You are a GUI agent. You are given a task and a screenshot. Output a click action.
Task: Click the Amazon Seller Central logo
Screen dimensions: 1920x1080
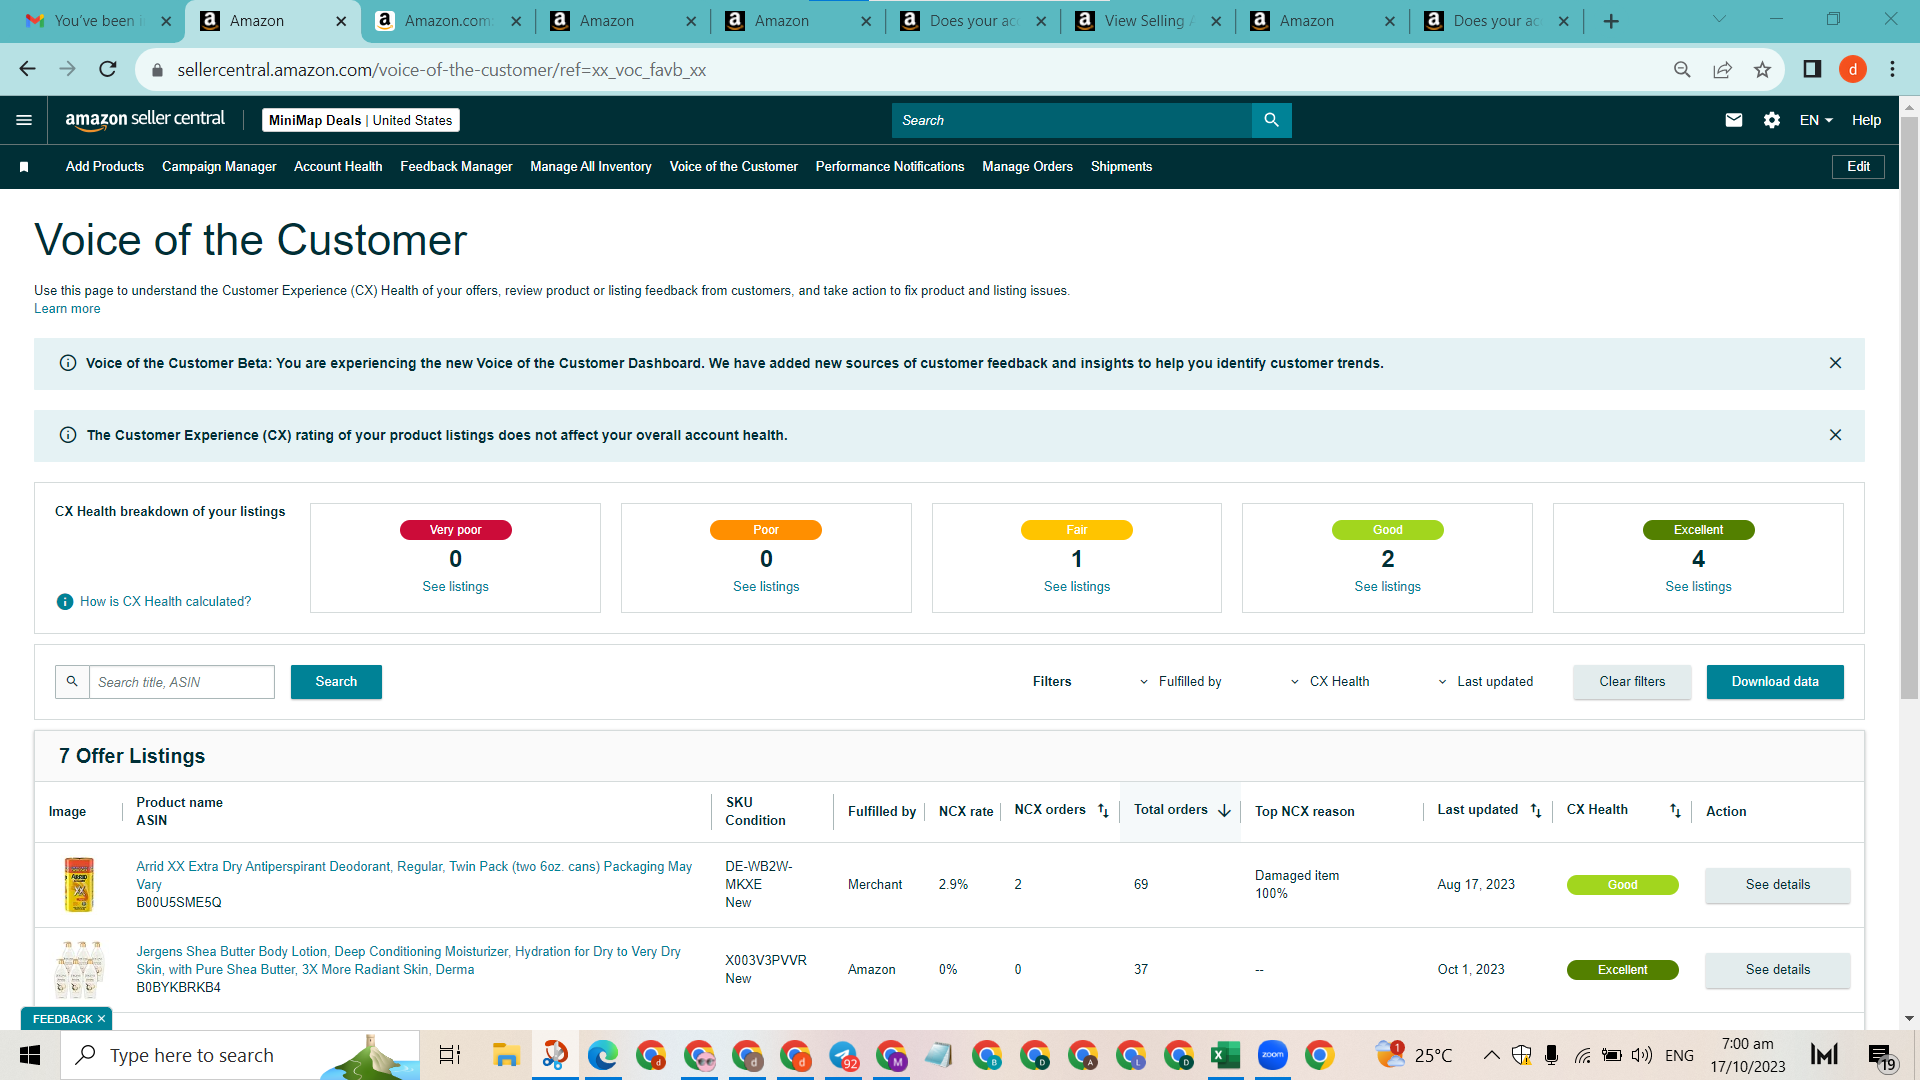[x=145, y=119]
